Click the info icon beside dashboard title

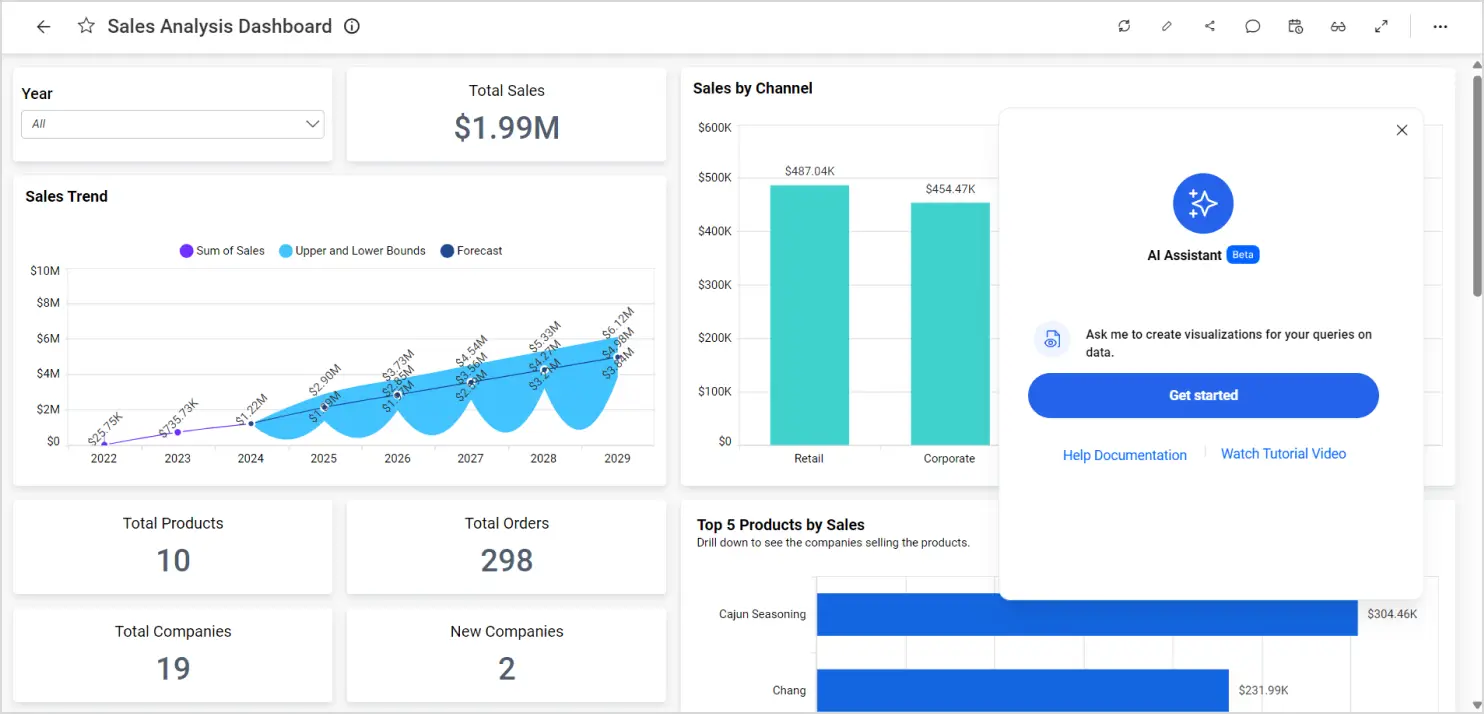click(352, 27)
